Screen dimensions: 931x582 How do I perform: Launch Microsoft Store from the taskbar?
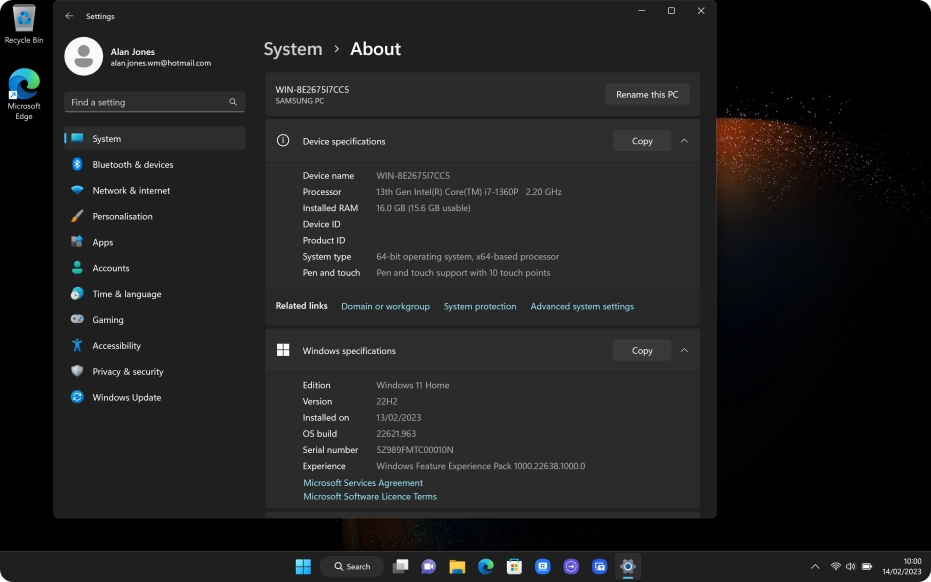point(513,566)
